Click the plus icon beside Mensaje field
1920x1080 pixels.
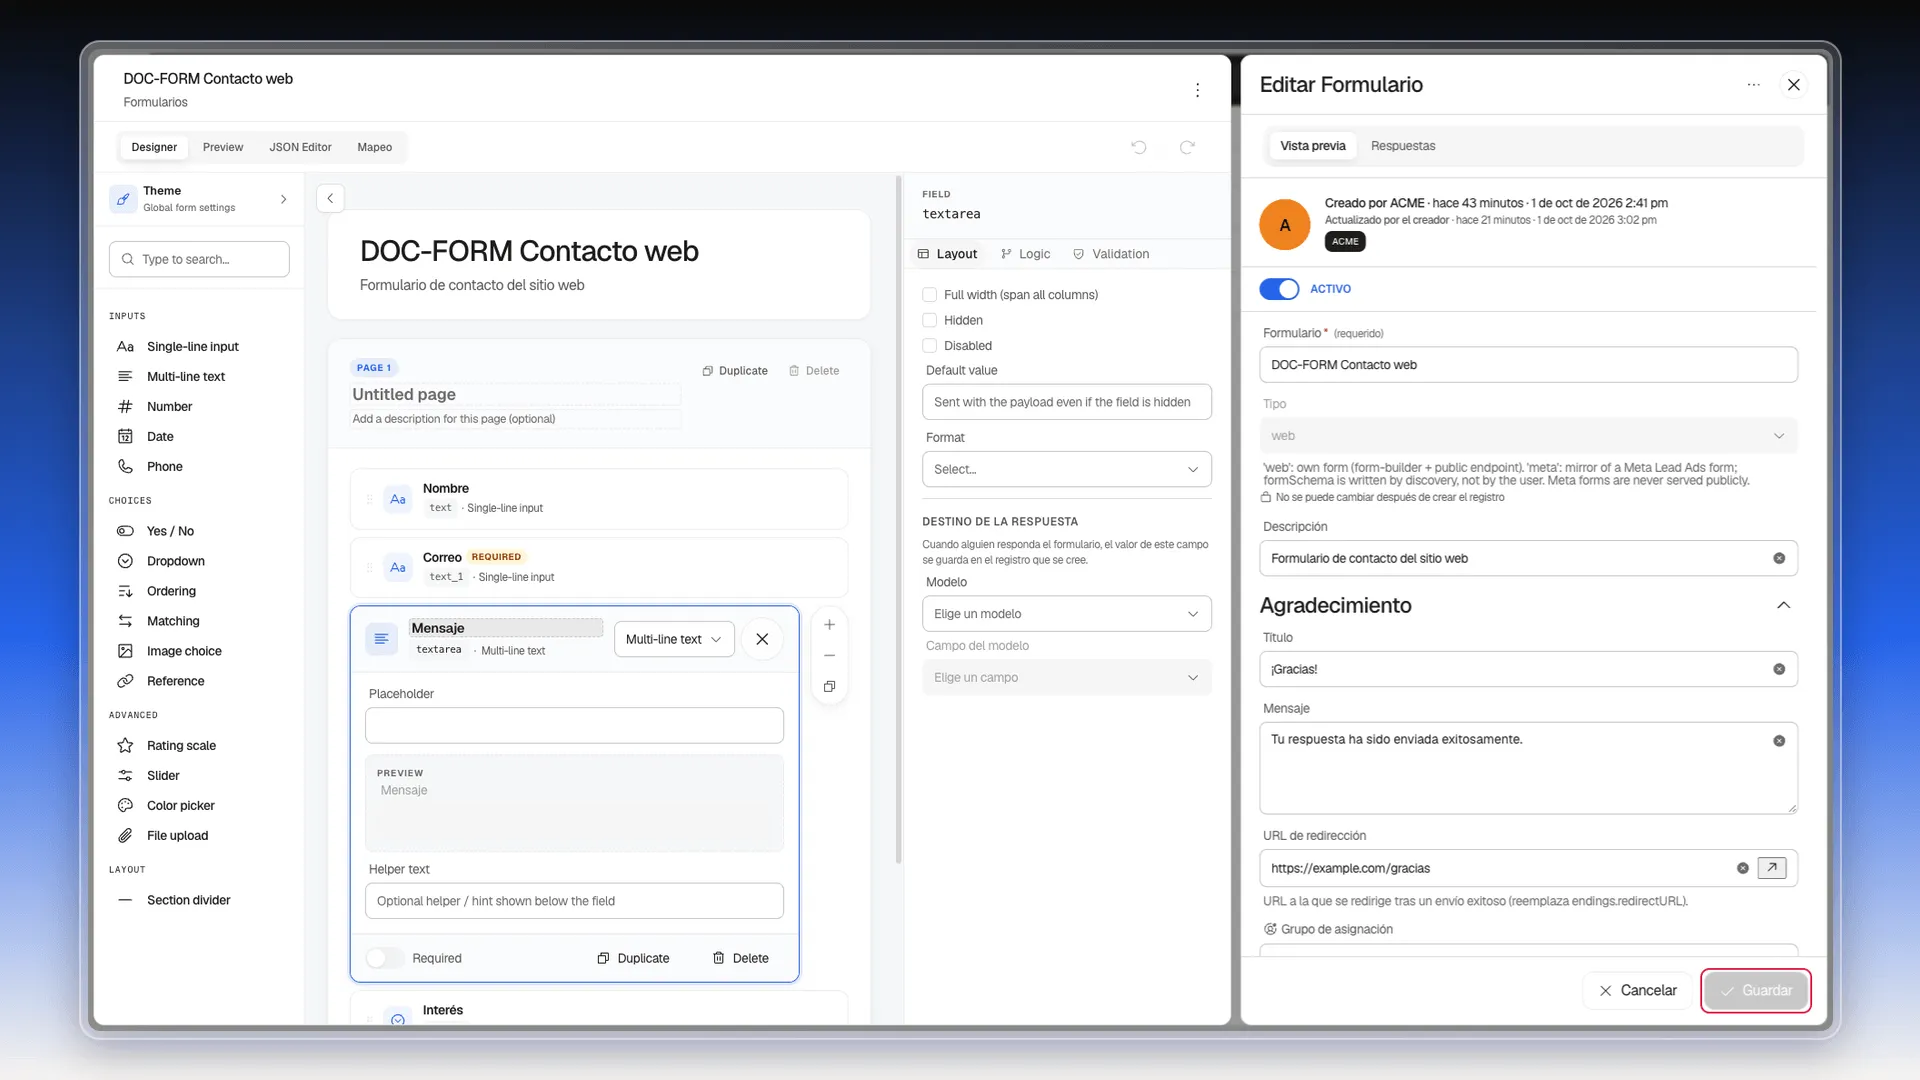(x=829, y=624)
